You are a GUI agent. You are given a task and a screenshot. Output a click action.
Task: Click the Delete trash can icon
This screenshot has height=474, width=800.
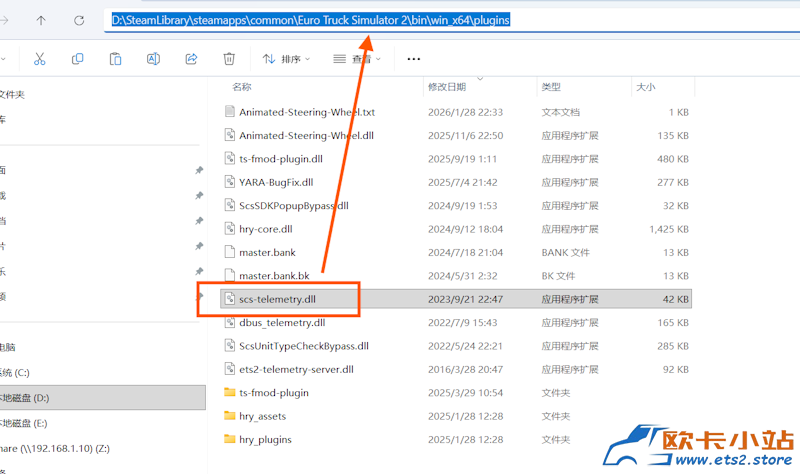tap(229, 59)
